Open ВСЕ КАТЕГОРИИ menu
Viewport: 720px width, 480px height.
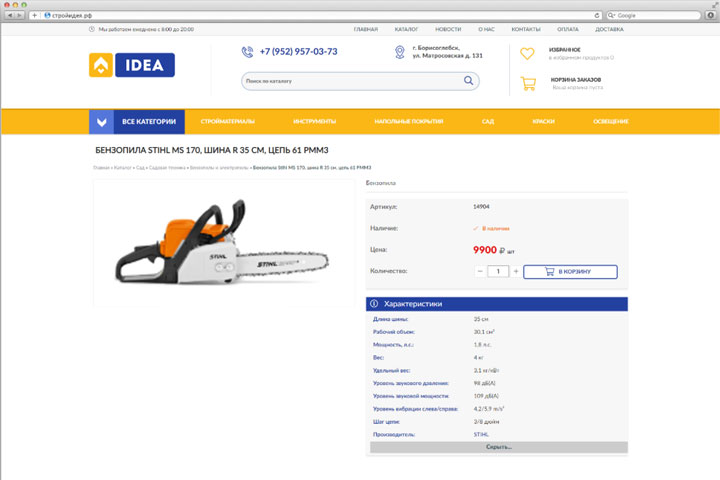pos(149,122)
